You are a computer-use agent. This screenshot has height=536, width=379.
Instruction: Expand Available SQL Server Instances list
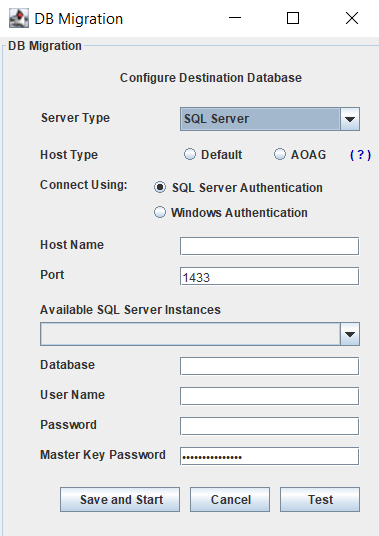tap(350, 334)
